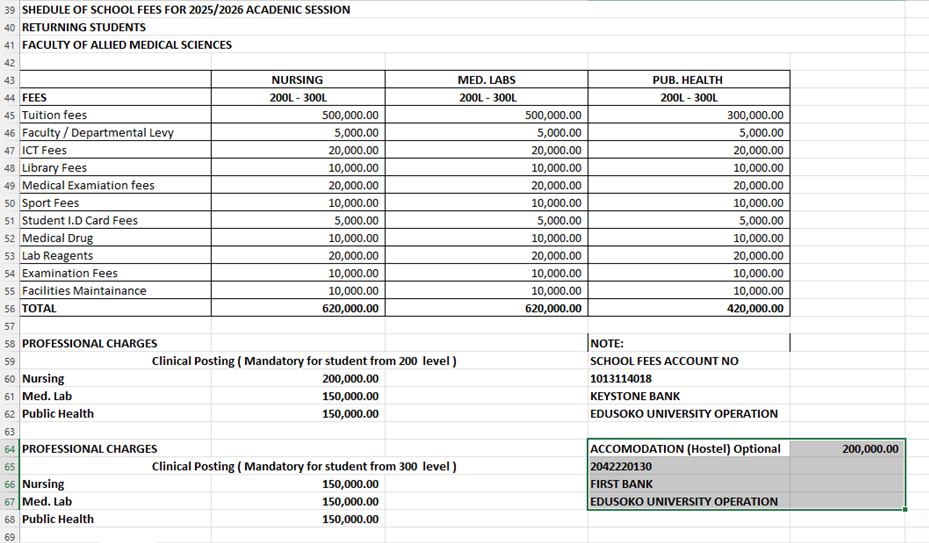Select the row 64 header
The width and height of the screenshot is (929, 543).
pos(9,449)
